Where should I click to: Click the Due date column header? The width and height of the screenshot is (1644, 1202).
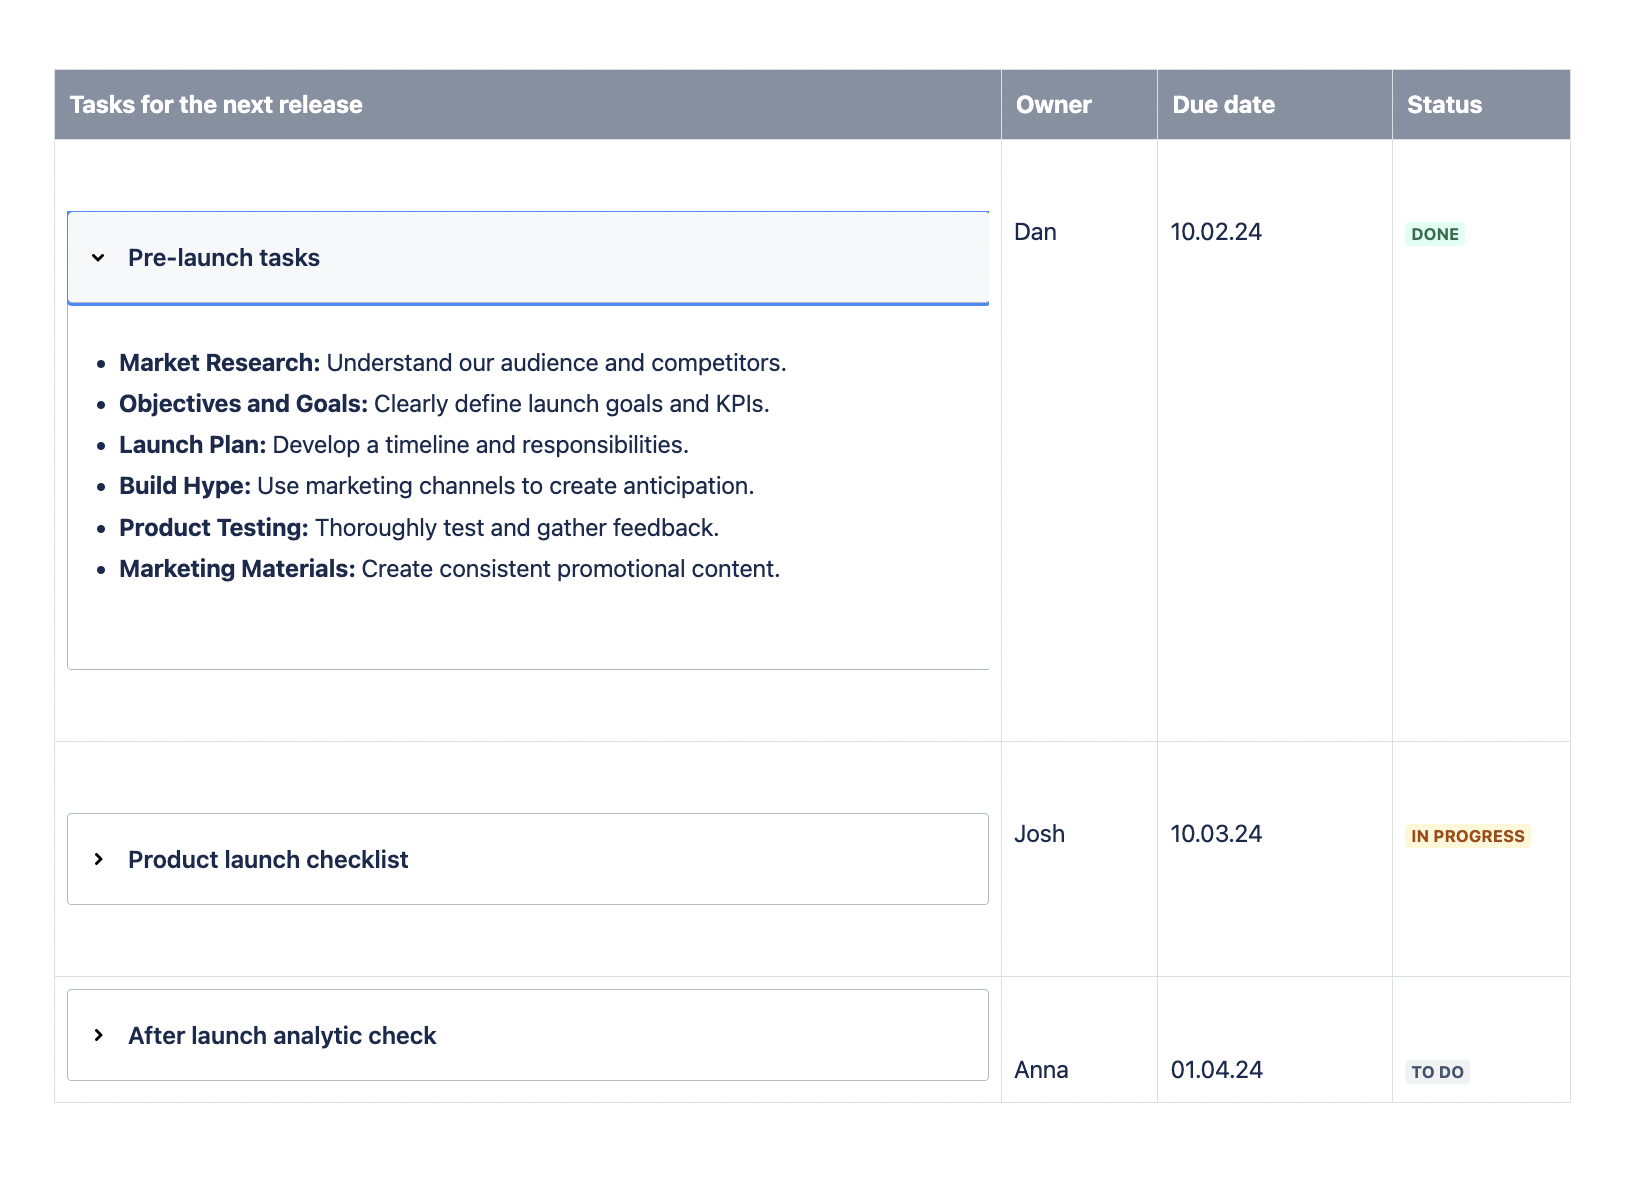[x=1222, y=104]
